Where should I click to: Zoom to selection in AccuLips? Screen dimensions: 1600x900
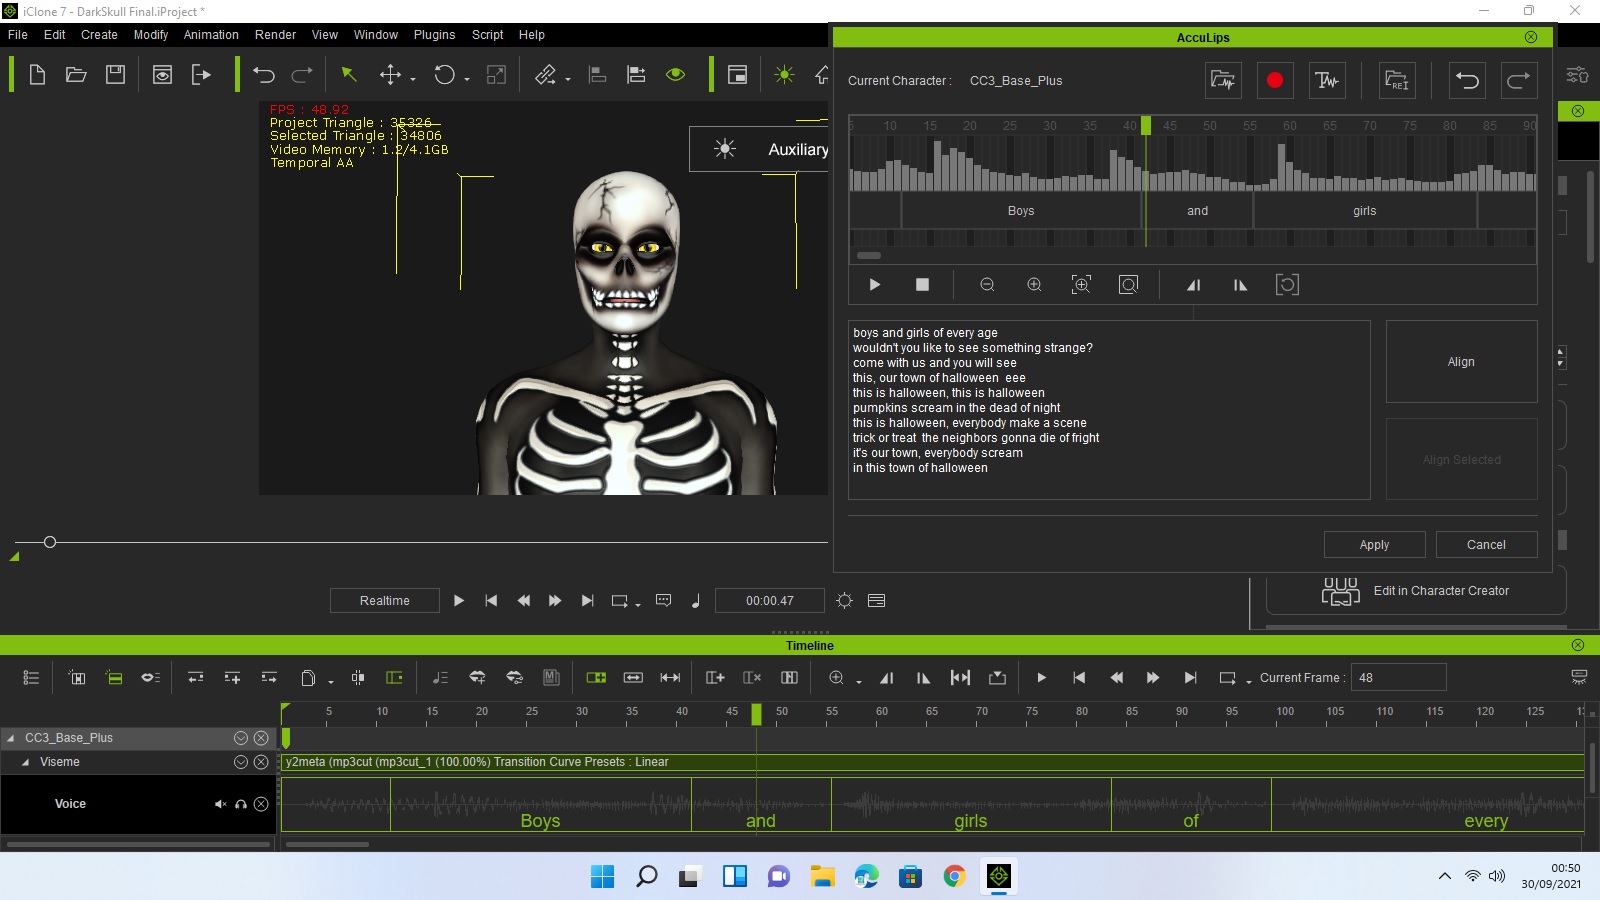[1081, 285]
